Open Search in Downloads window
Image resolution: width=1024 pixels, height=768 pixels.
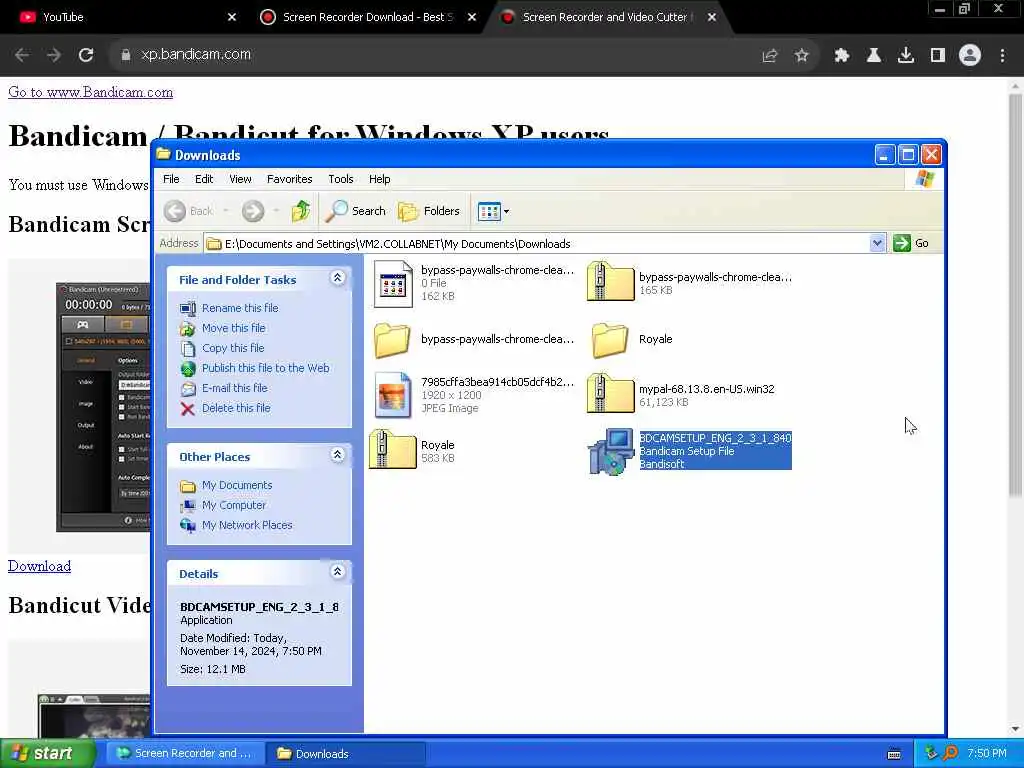pos(355,211)
